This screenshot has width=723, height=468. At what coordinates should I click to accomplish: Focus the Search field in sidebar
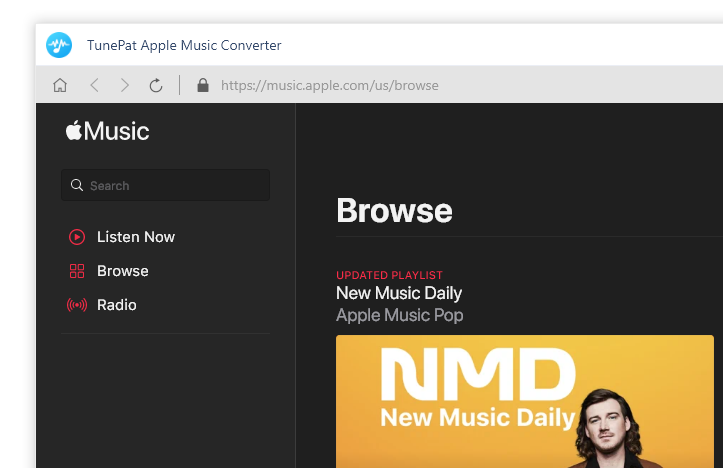coord(166,185)
